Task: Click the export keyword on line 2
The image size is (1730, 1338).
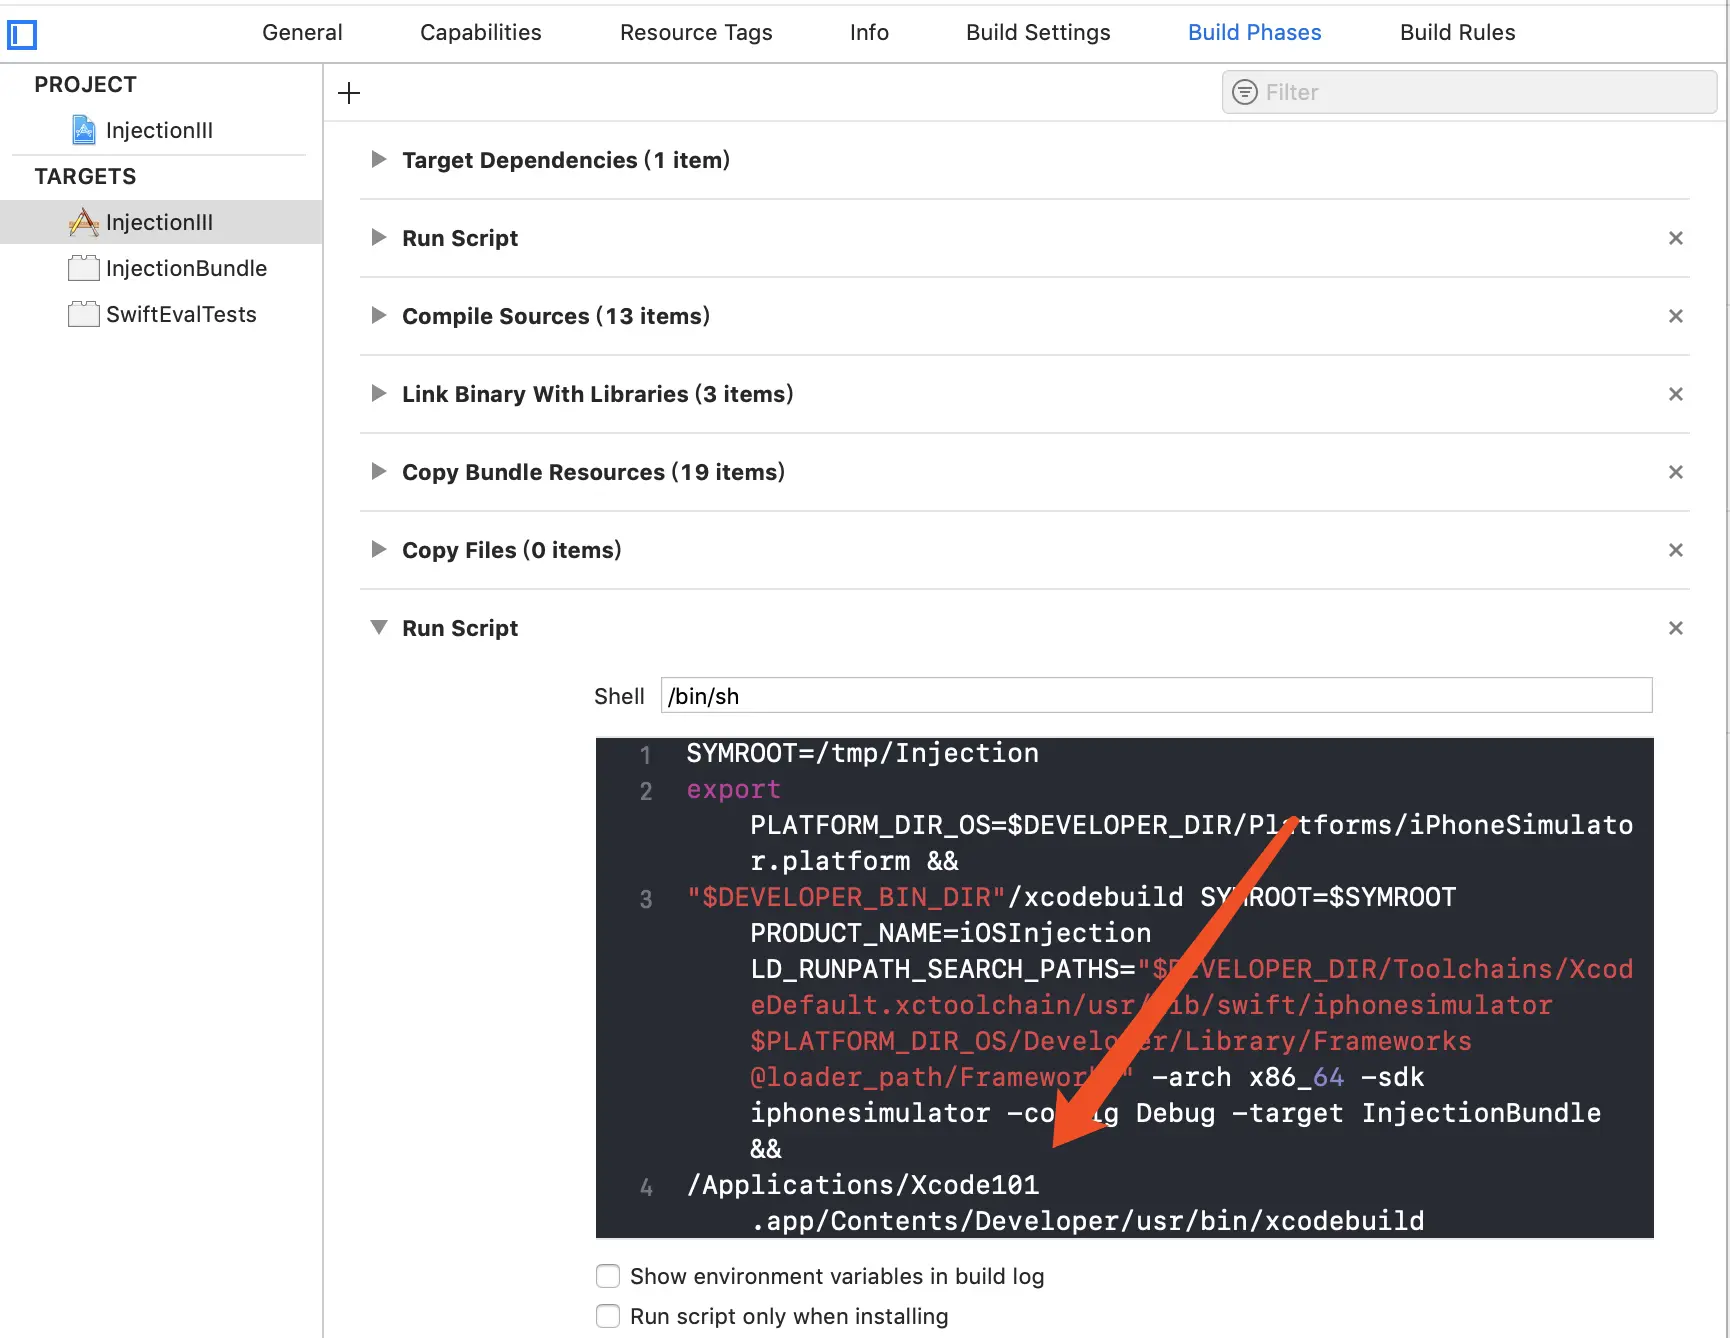Action: pyautogui.click(x=733, y=789)
